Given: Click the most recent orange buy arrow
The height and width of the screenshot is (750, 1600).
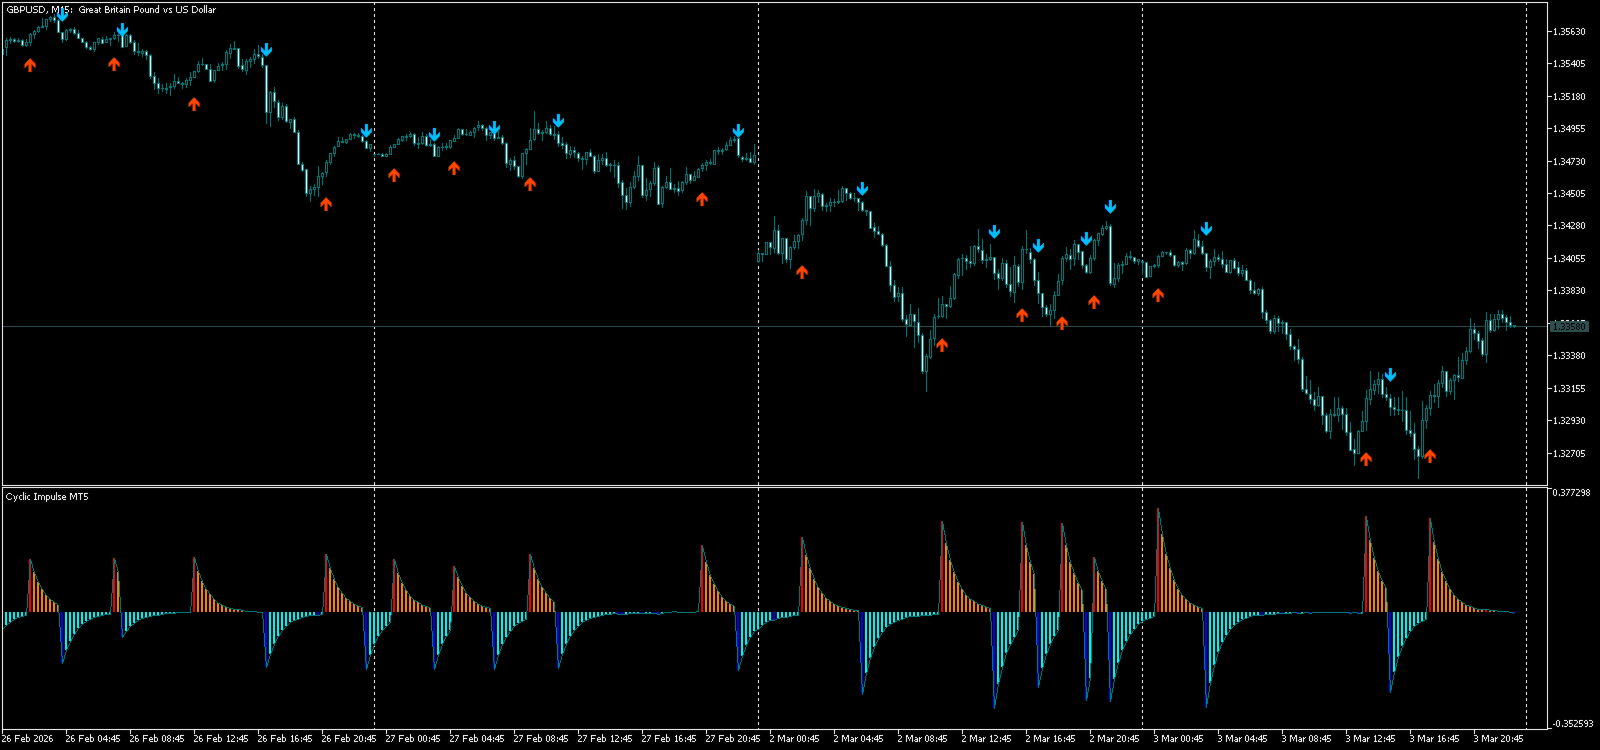Looking at the screenshot, I should click(x=1430, y=456).
